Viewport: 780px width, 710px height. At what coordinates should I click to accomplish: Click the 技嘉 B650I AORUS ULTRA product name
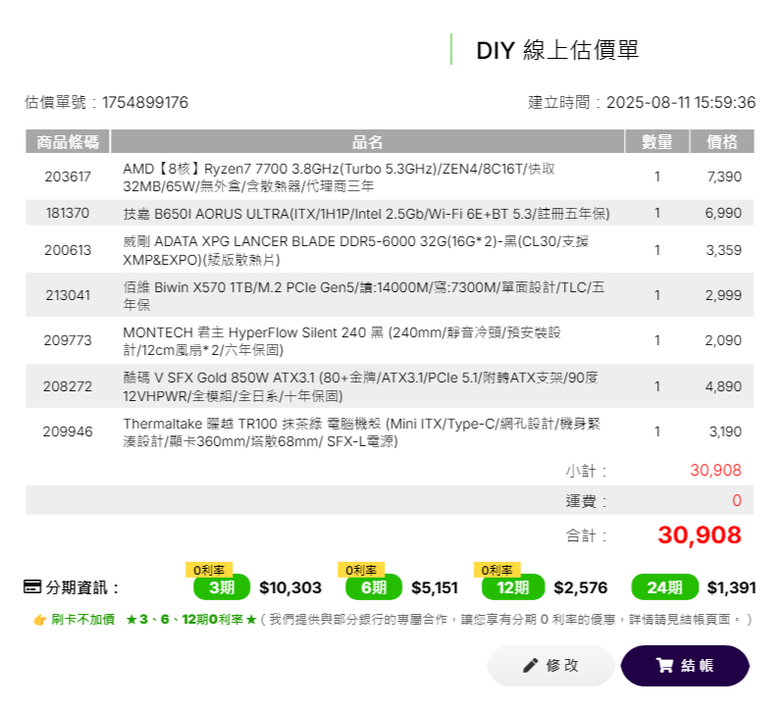(x=367, y=213)
